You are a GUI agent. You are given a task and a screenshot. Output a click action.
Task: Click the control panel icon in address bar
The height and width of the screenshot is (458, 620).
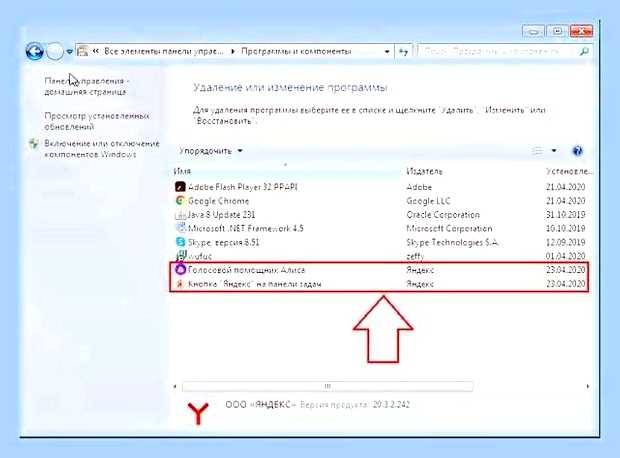(83, 51)
